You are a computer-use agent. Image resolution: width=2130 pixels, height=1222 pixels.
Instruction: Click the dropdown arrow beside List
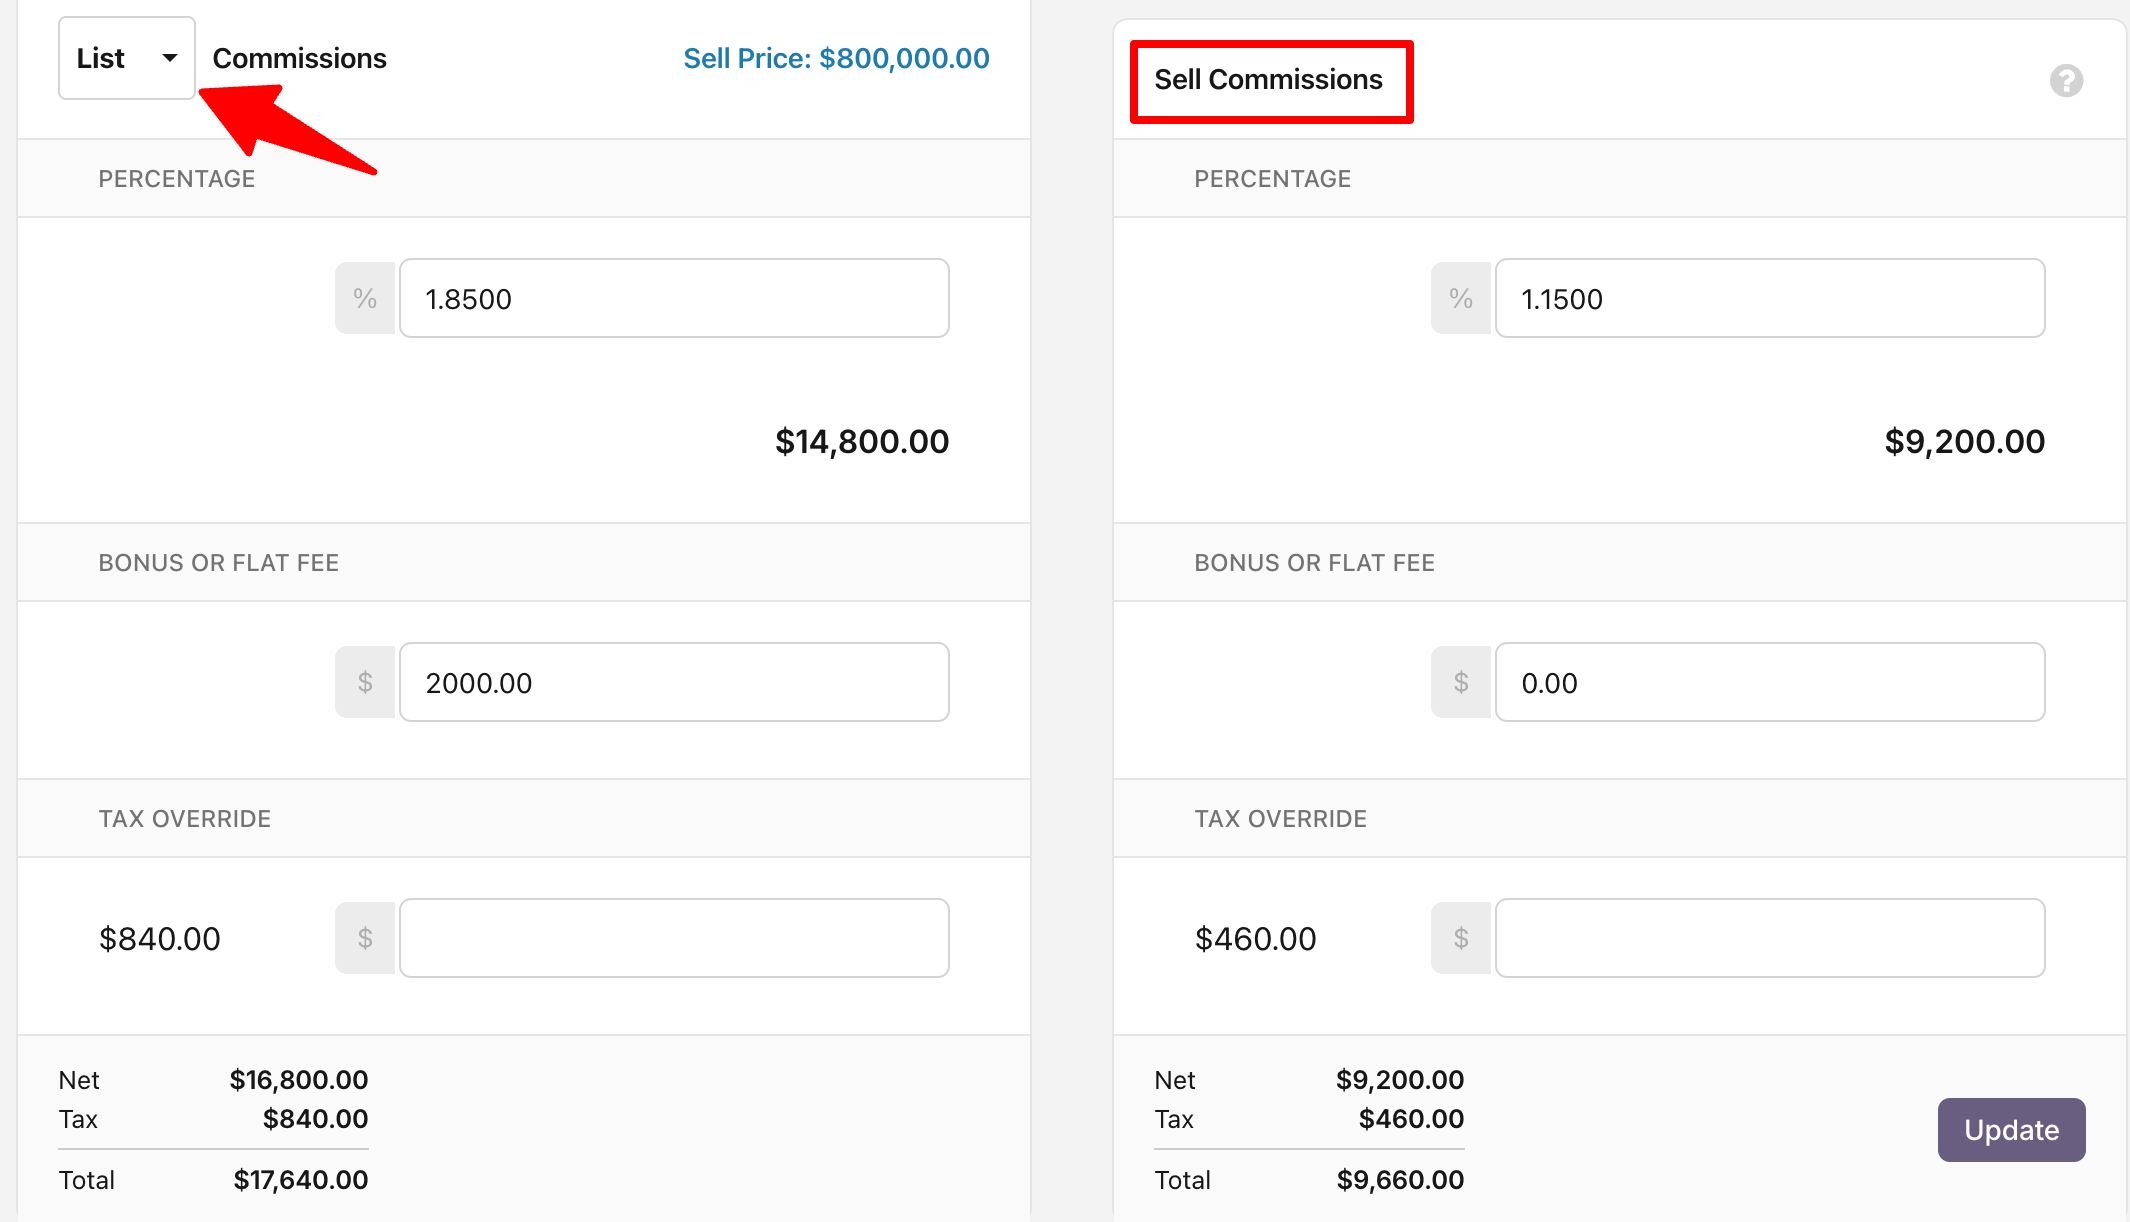tap(169, 58)
